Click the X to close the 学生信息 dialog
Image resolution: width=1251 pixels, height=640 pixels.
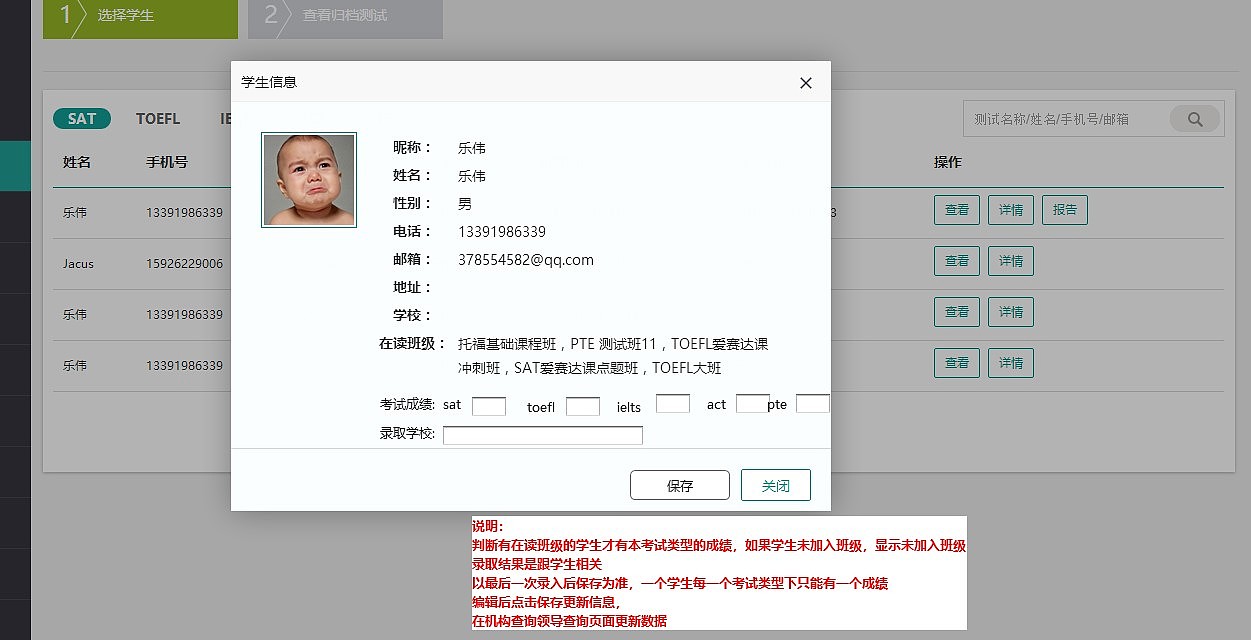805,84
